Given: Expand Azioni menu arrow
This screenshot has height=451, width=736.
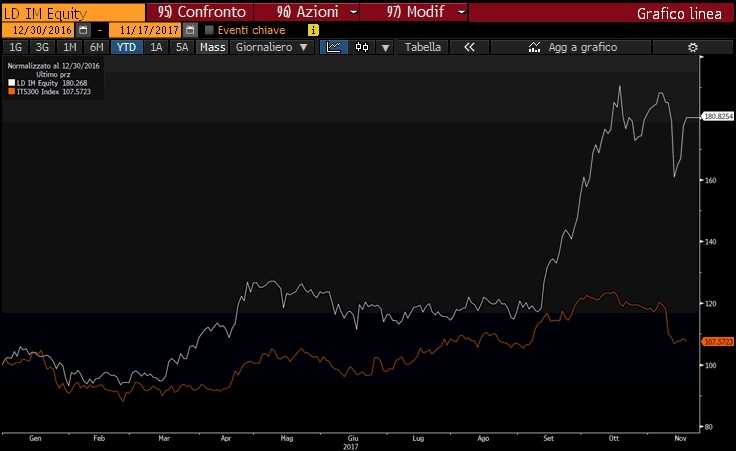Looking at the screenshot, I should [353, 12].
